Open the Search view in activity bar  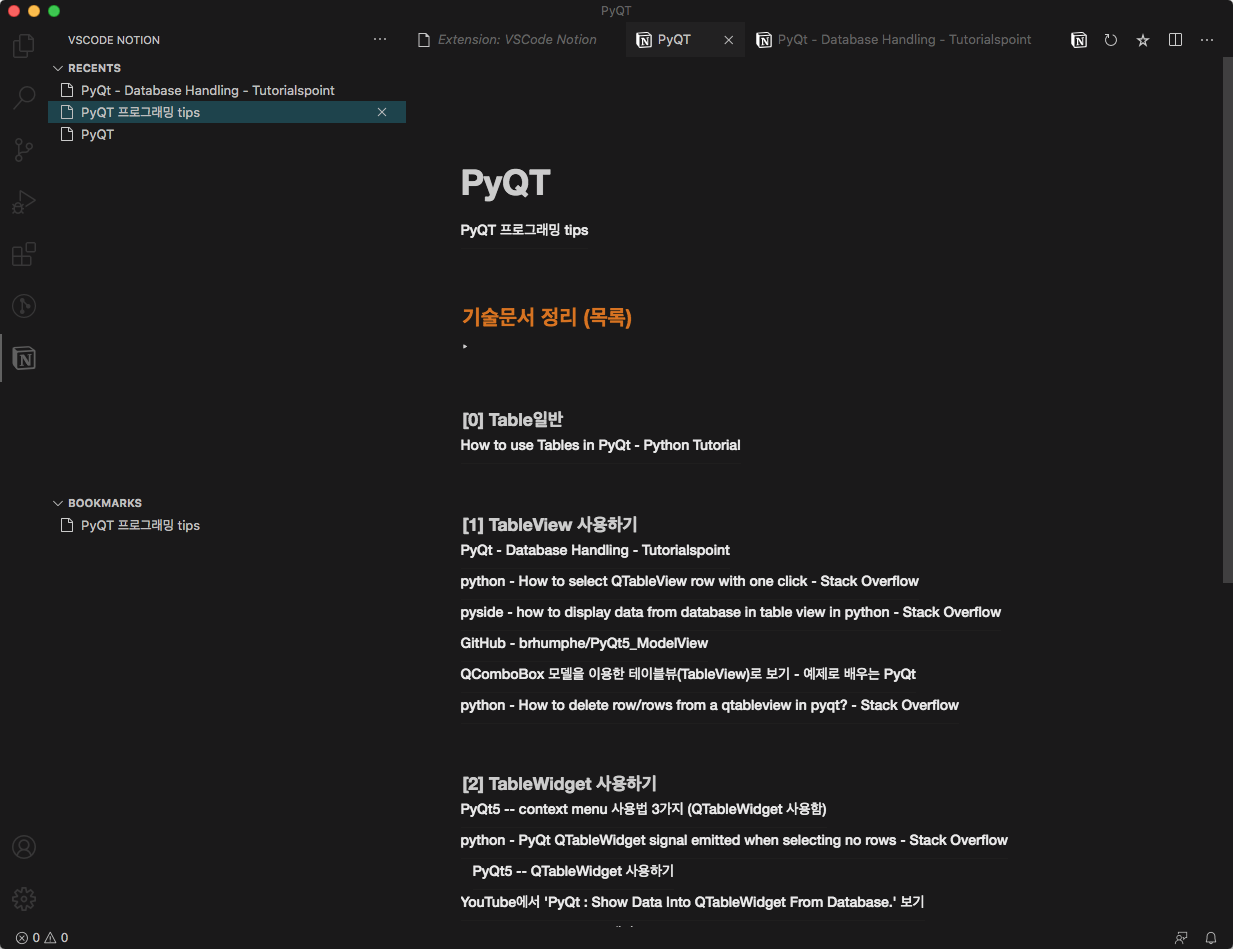[24, 98]
